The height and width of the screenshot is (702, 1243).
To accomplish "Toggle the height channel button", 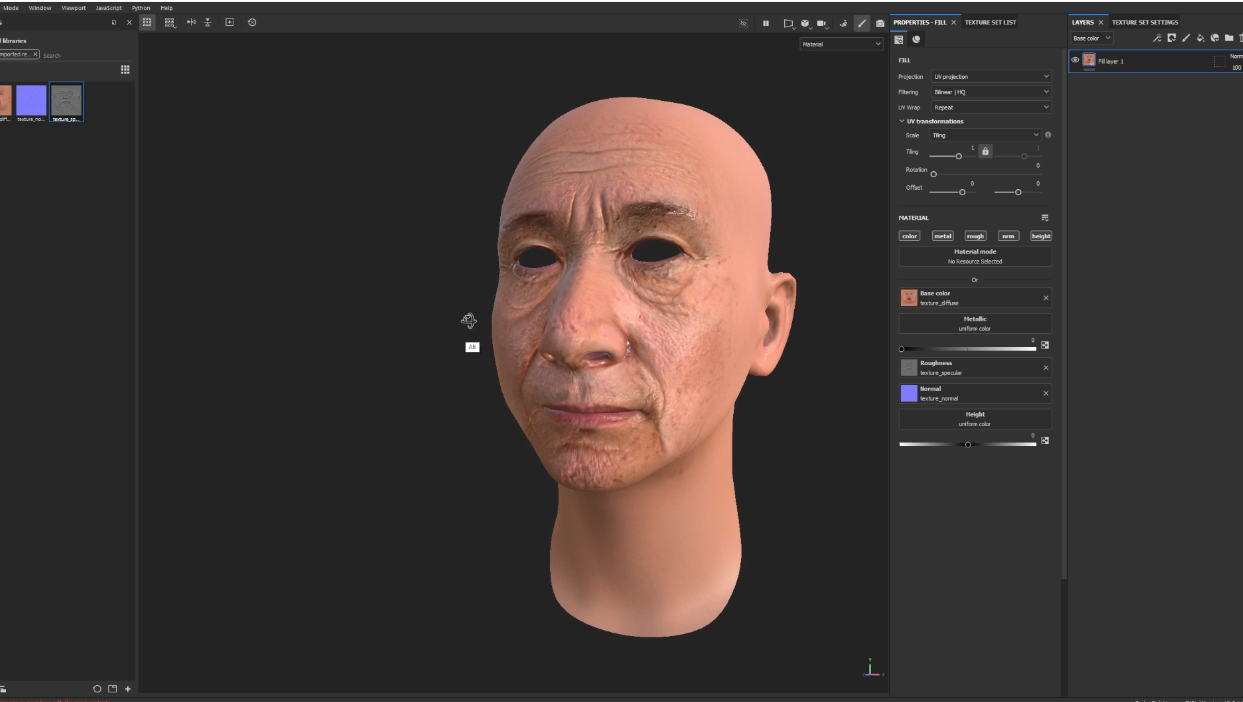I will [x=1041, y=236].
